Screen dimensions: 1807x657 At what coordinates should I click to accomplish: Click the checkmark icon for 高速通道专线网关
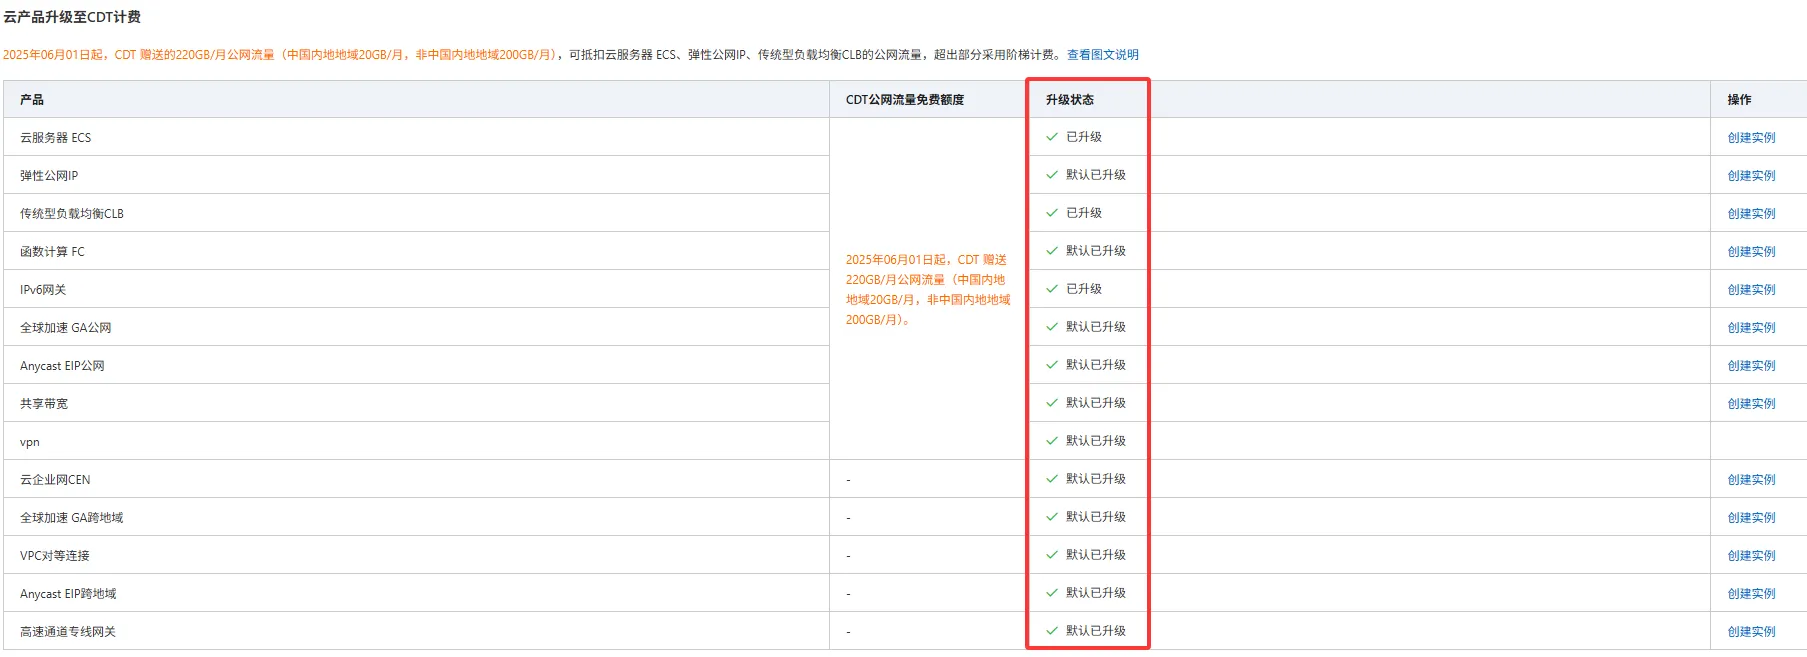1051,631
